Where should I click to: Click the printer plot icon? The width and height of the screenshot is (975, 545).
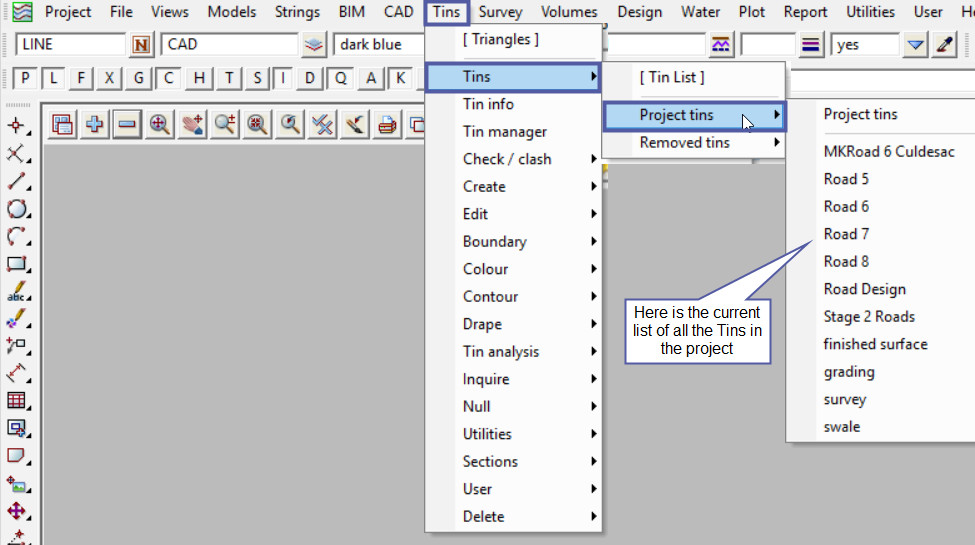[387, 124]
